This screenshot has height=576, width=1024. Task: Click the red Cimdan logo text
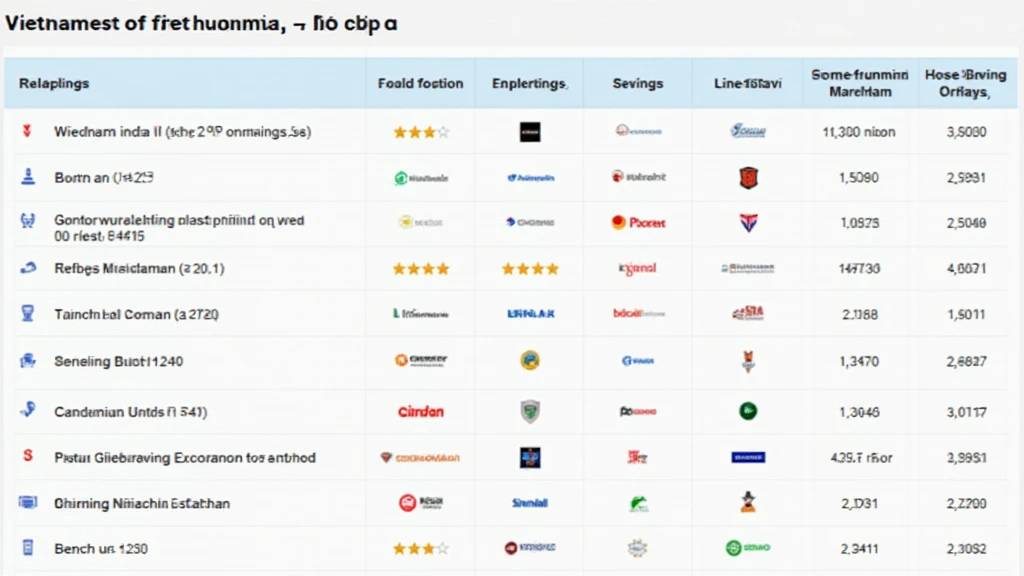tap(421, 411)
